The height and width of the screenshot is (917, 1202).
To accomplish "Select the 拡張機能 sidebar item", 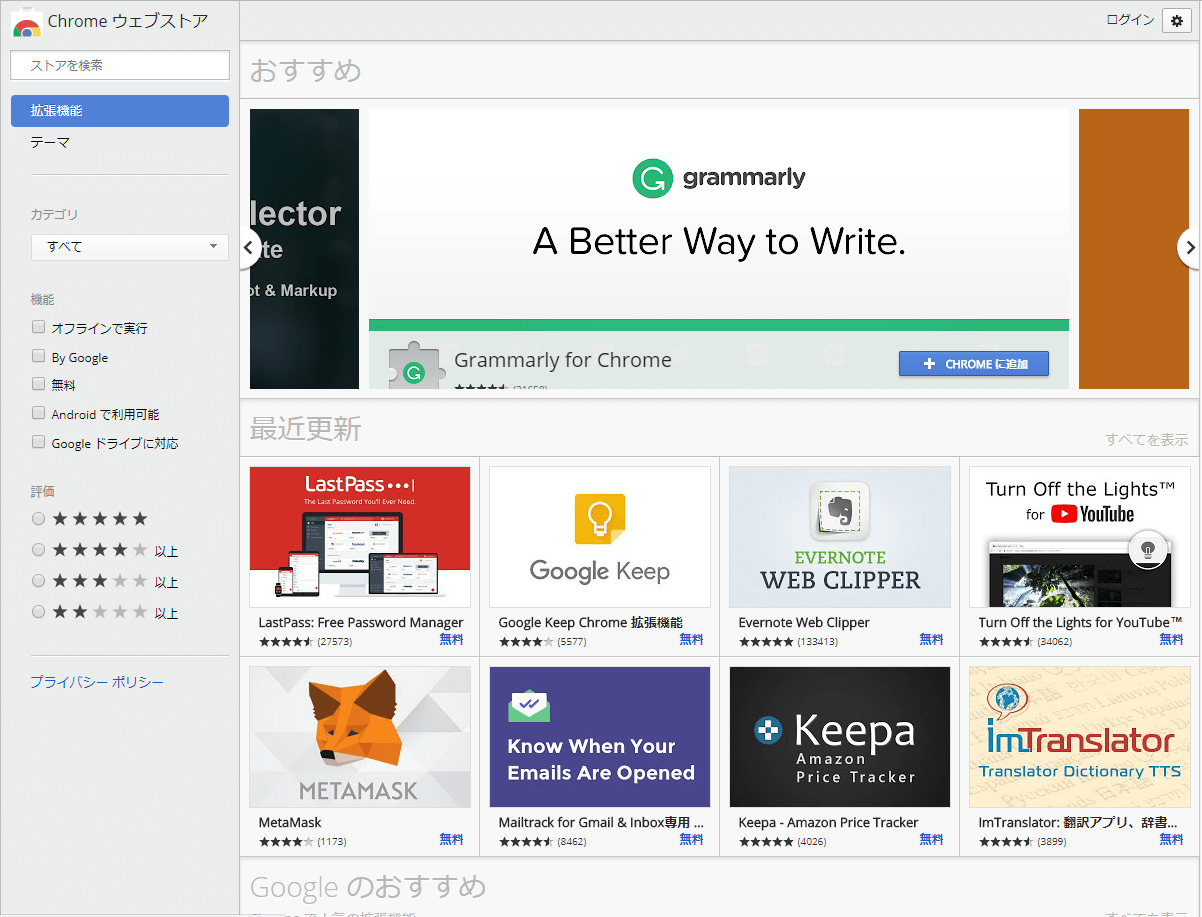I will (120, 111).
